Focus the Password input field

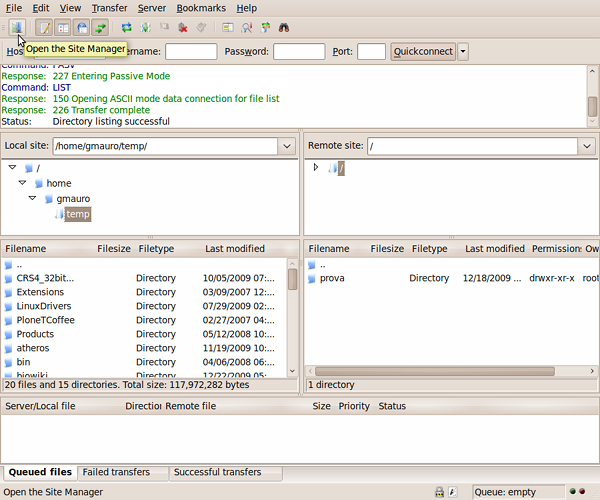click(x=299, y=51)
